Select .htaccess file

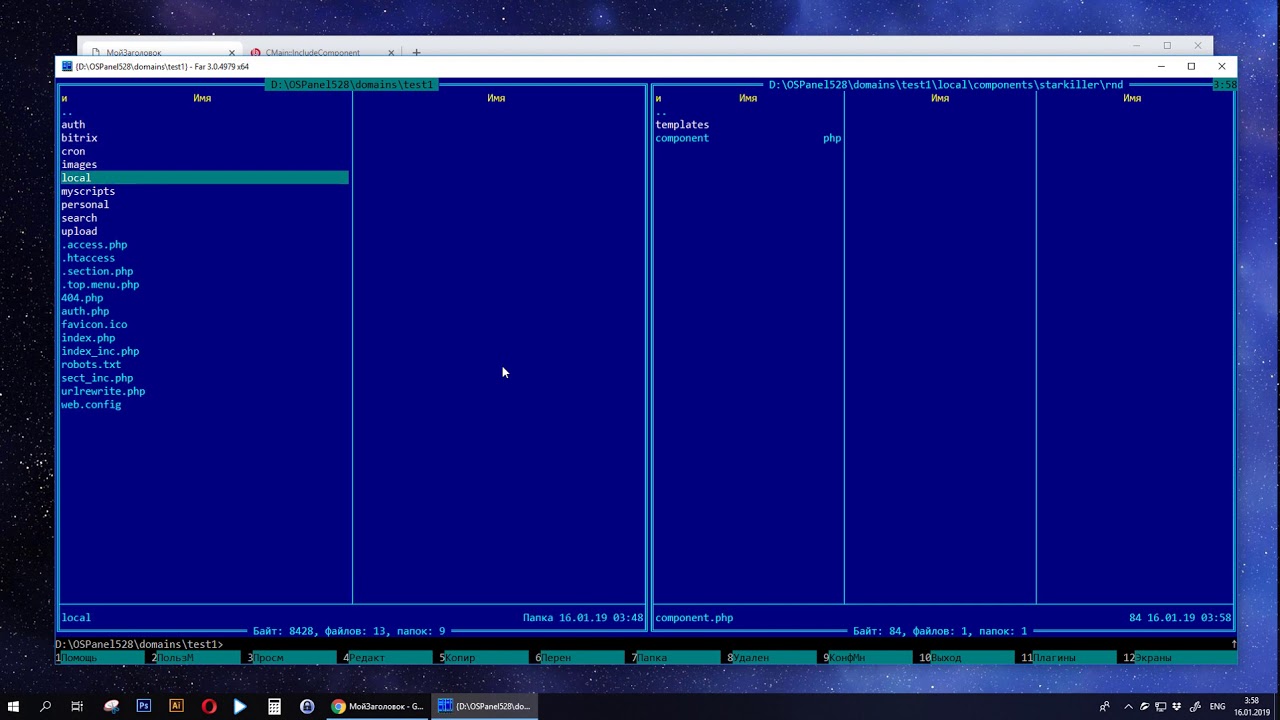pos(88,258)
